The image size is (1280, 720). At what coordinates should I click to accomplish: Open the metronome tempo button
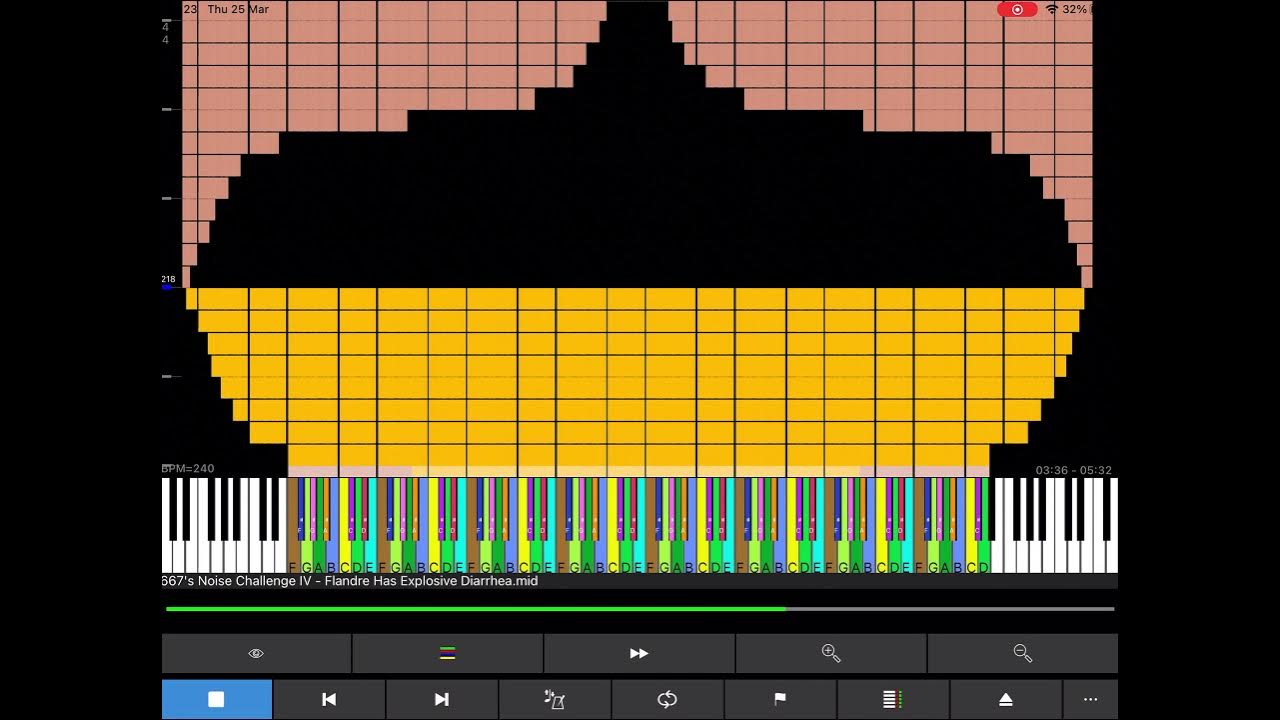[x=555, y=699]
